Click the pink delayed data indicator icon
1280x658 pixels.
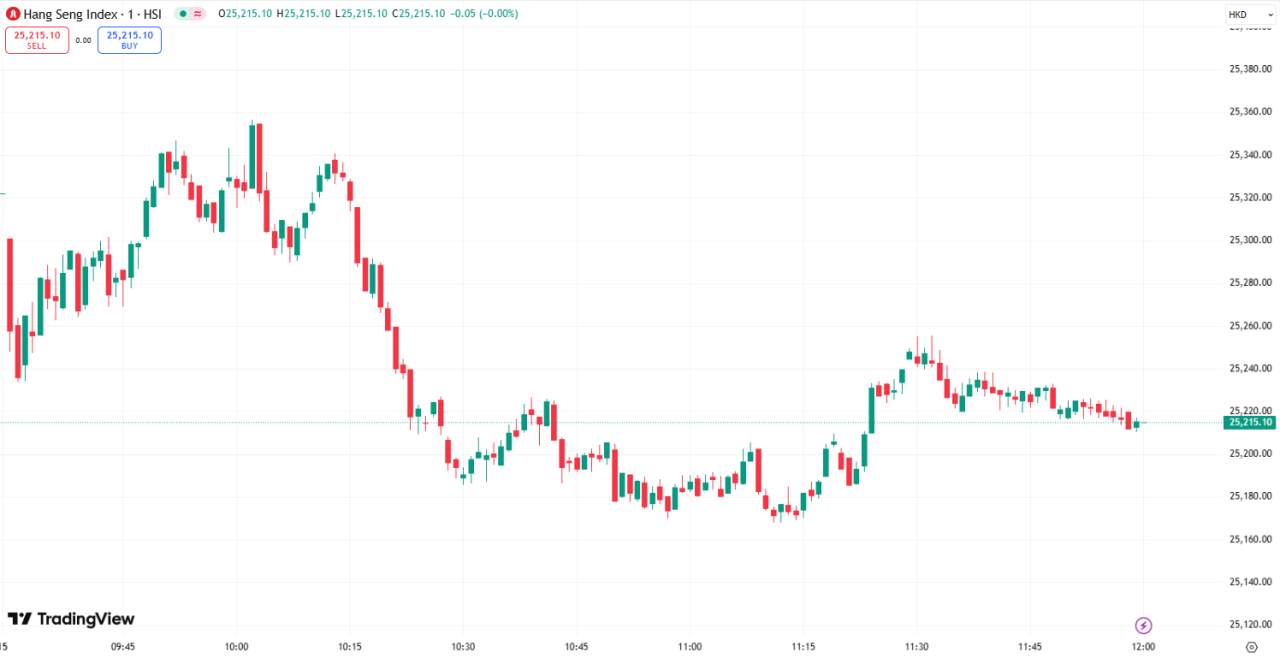pos(198,14)
